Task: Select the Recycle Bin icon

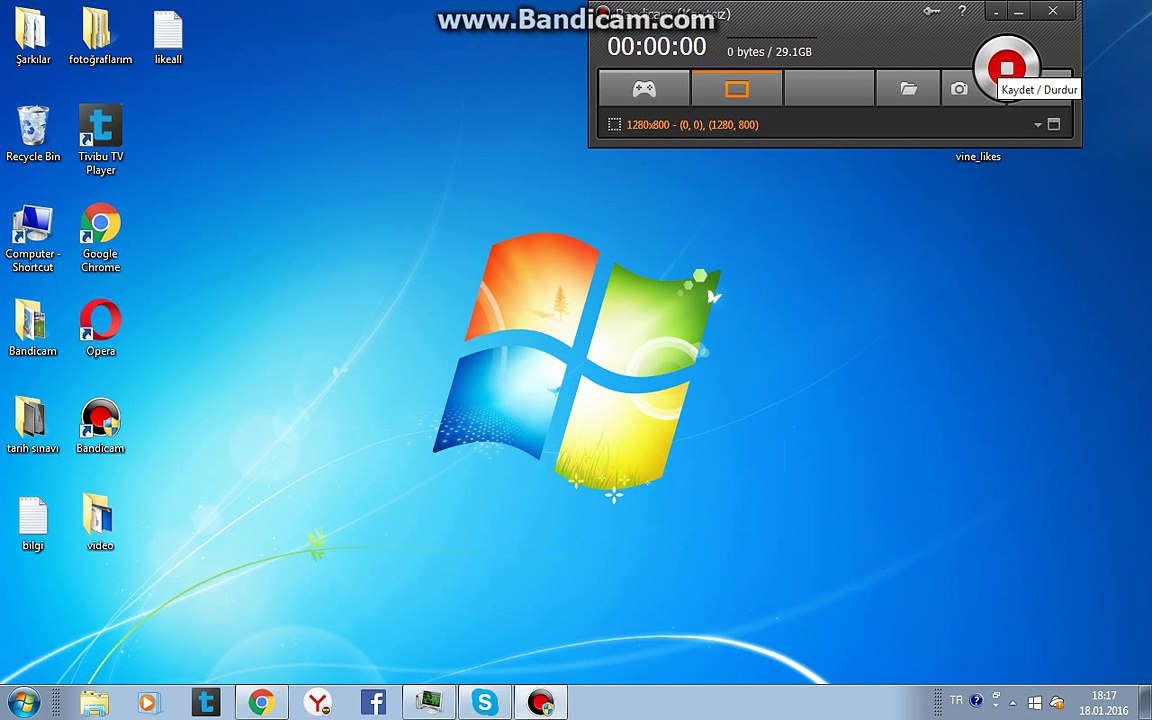Action: (33, 134)
